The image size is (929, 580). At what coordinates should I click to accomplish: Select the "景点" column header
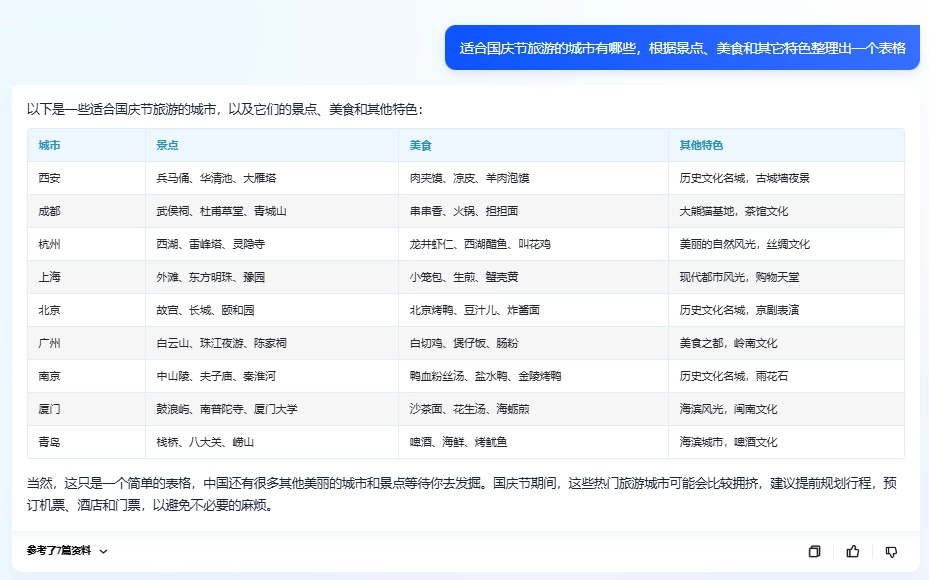click(x=165, y=144)
